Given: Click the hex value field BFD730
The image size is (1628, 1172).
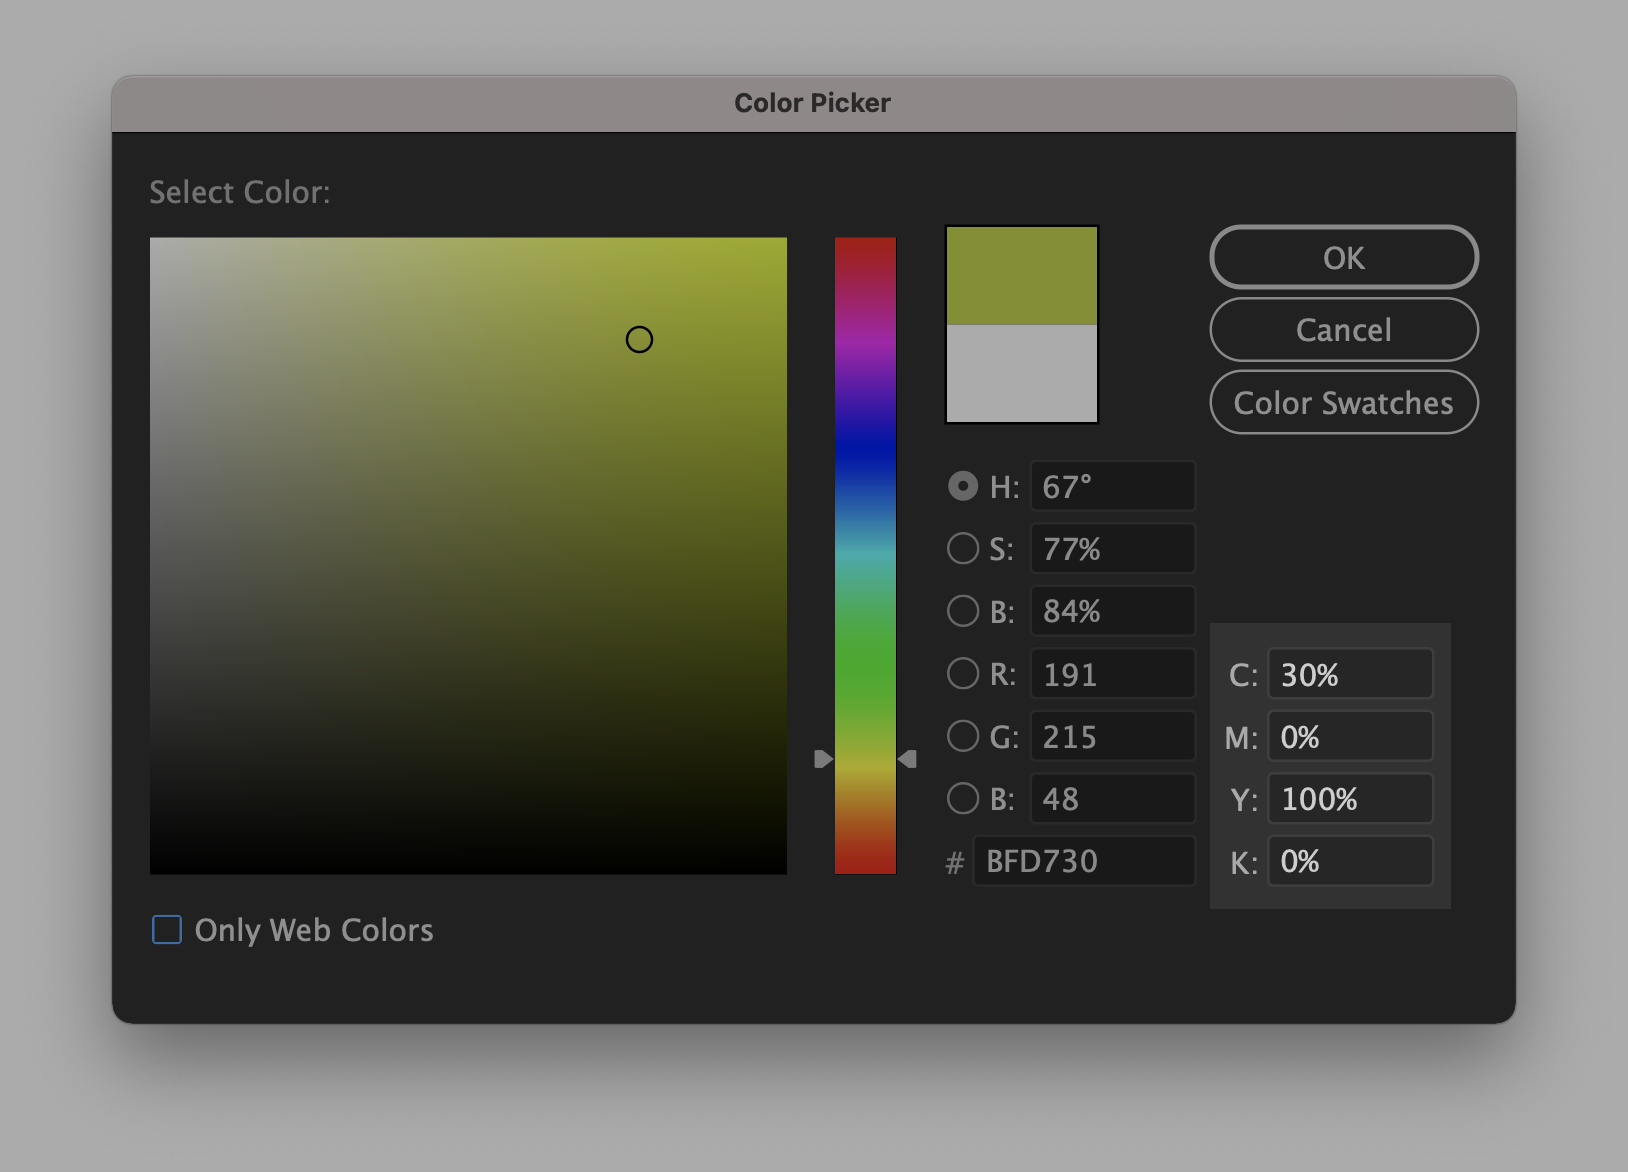Looking at the screenshot, I should point(1084,861).
